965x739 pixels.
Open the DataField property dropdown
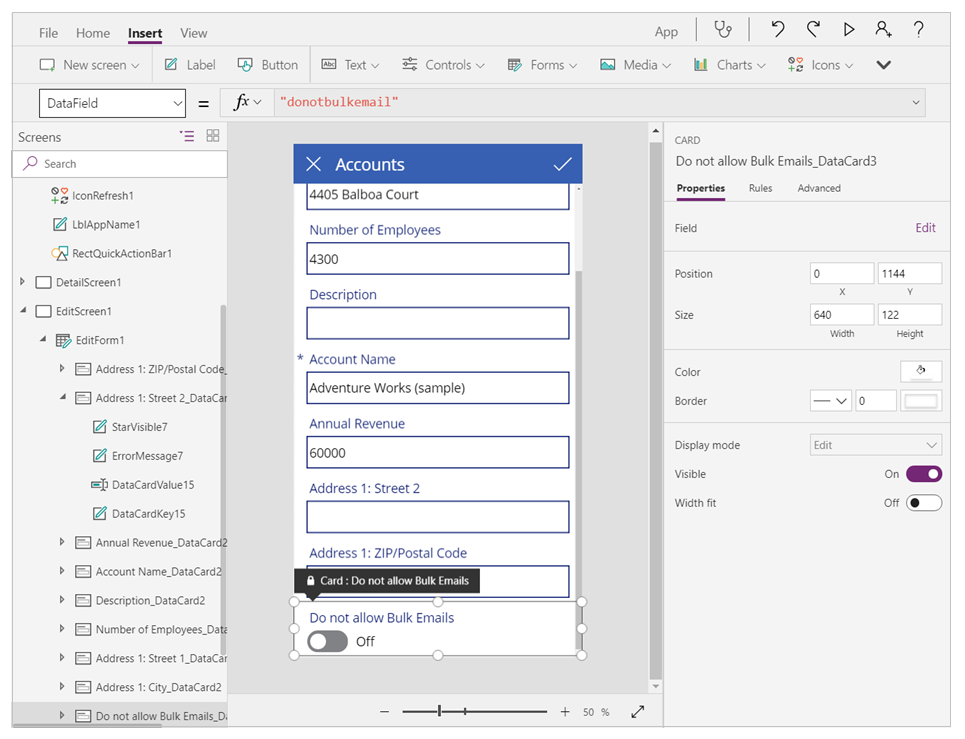click(112, 103)
